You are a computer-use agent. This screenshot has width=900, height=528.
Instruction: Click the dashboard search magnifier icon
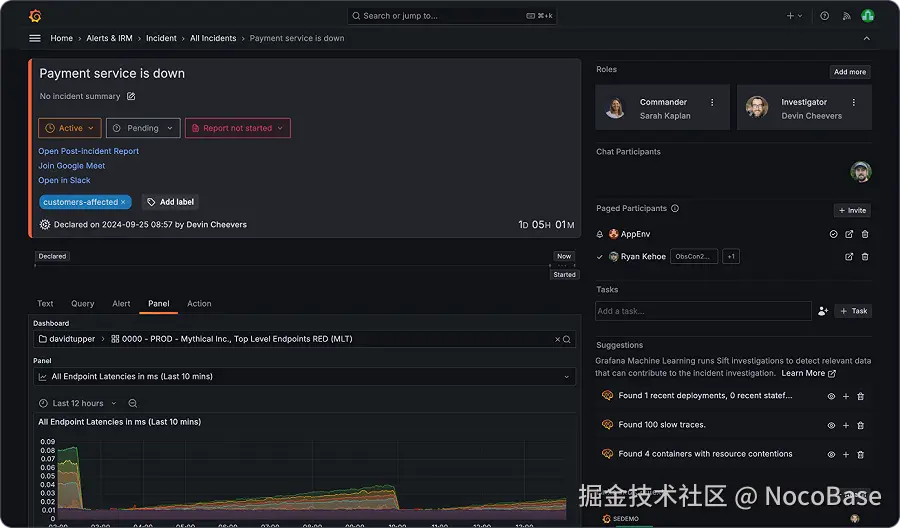pos(567,339)
